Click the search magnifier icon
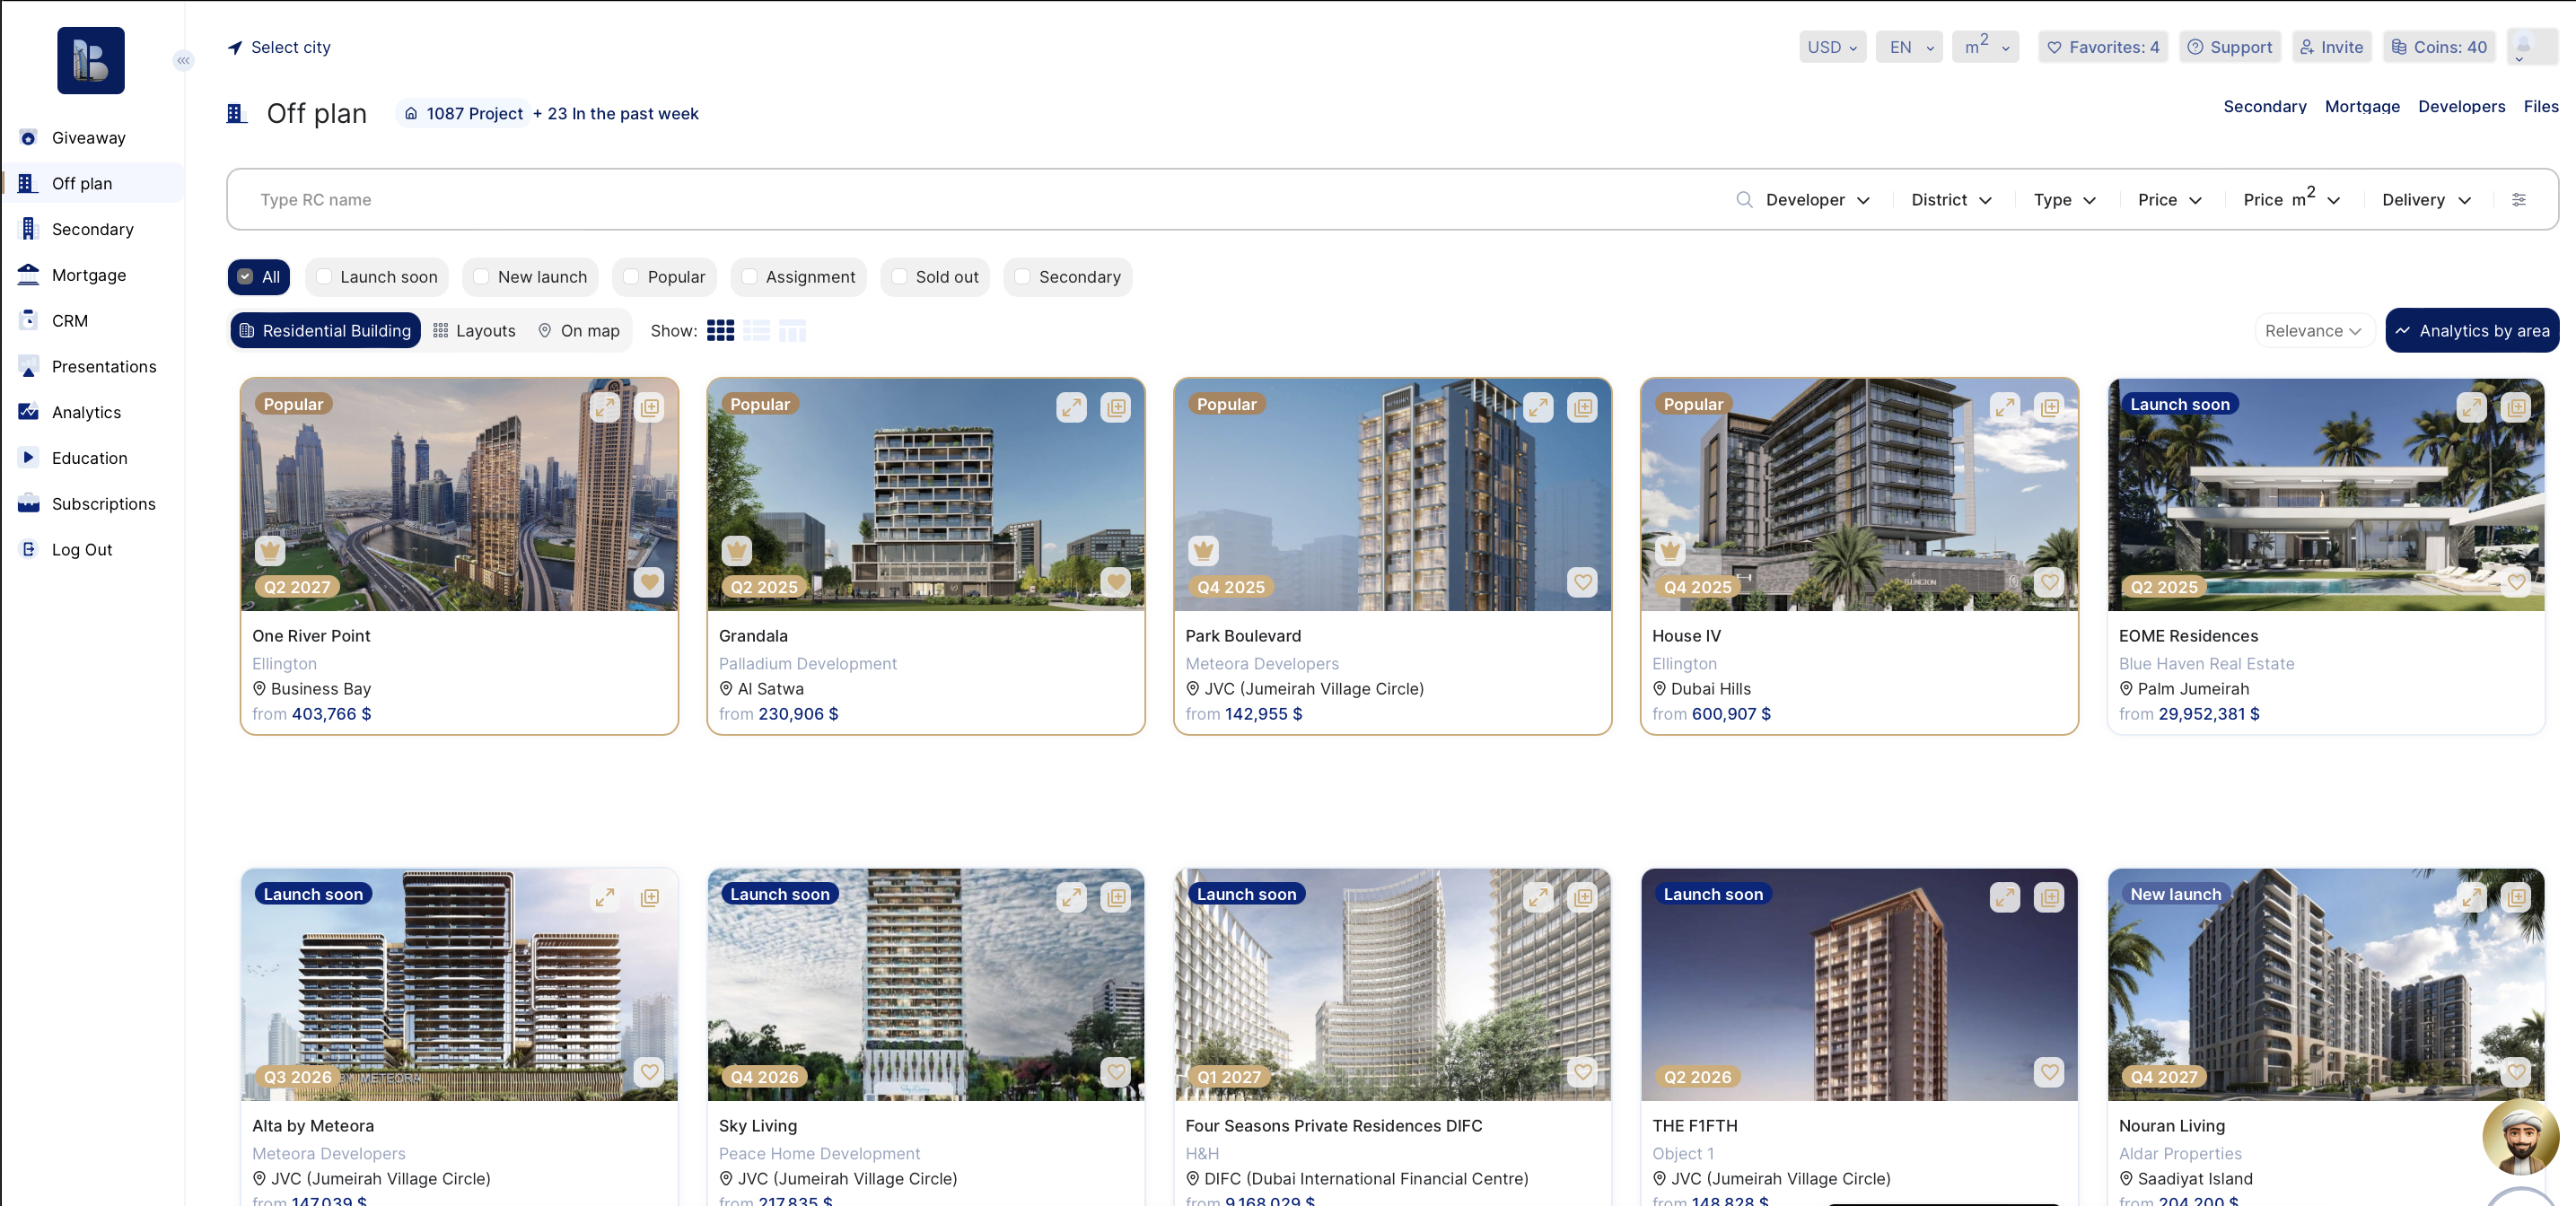 (1744, 200)
